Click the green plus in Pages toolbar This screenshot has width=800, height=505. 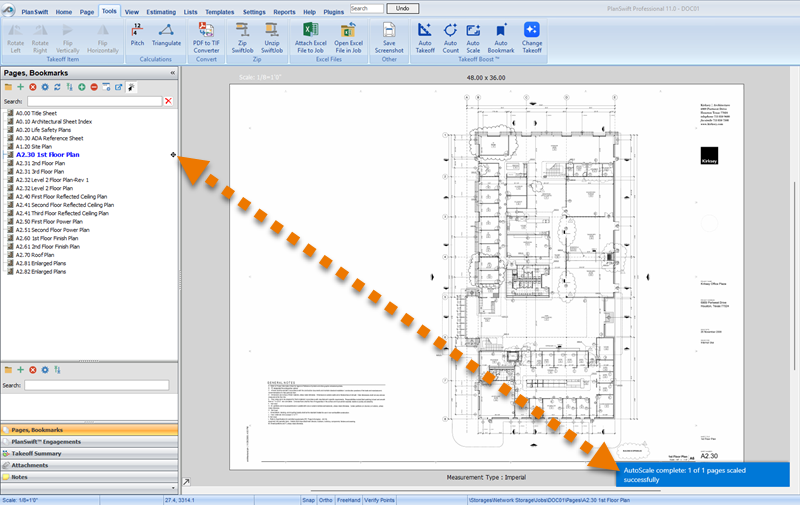(x=20, y=87)
